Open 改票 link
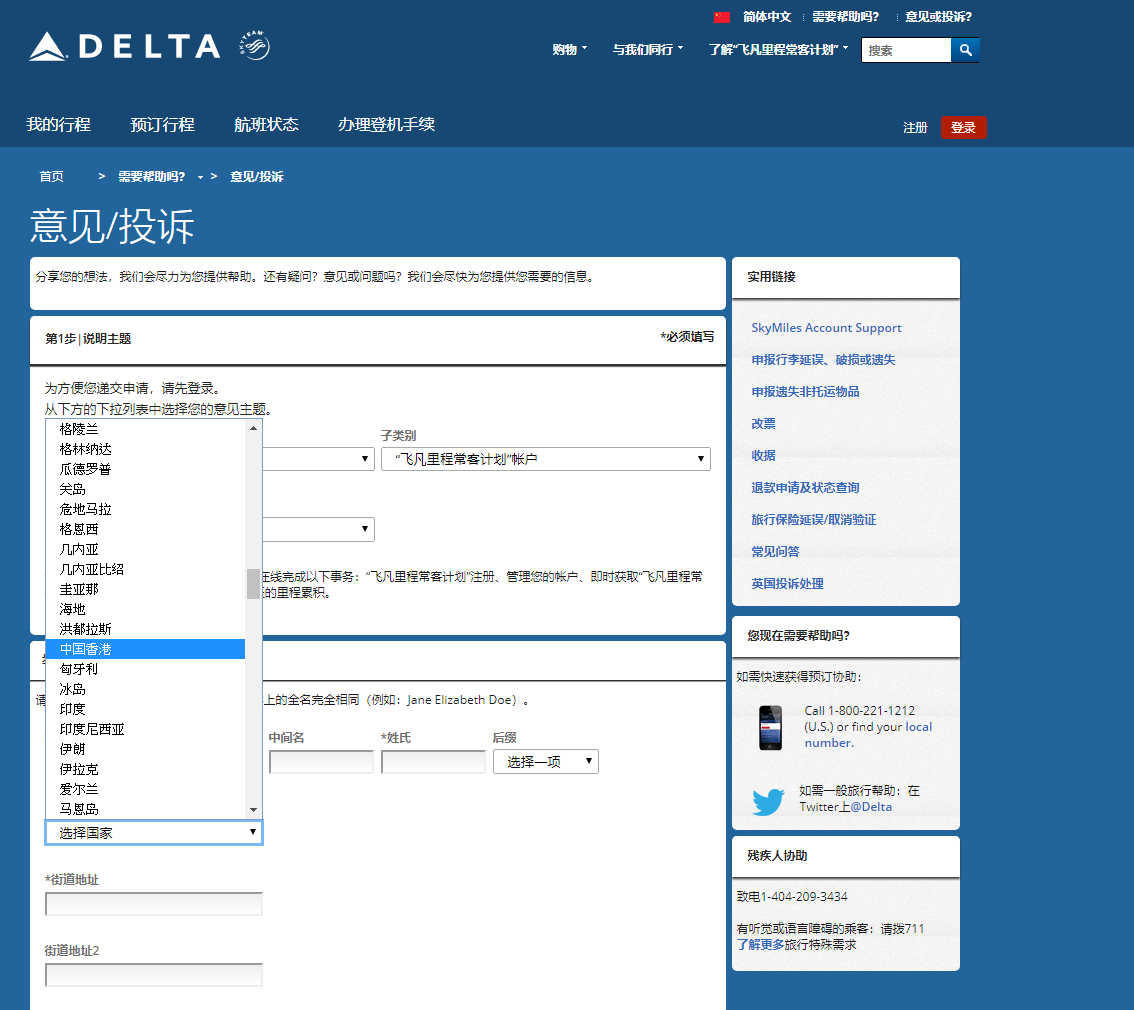The width and height of the screenshot is (1134, 1010). (x=763, y=424)
